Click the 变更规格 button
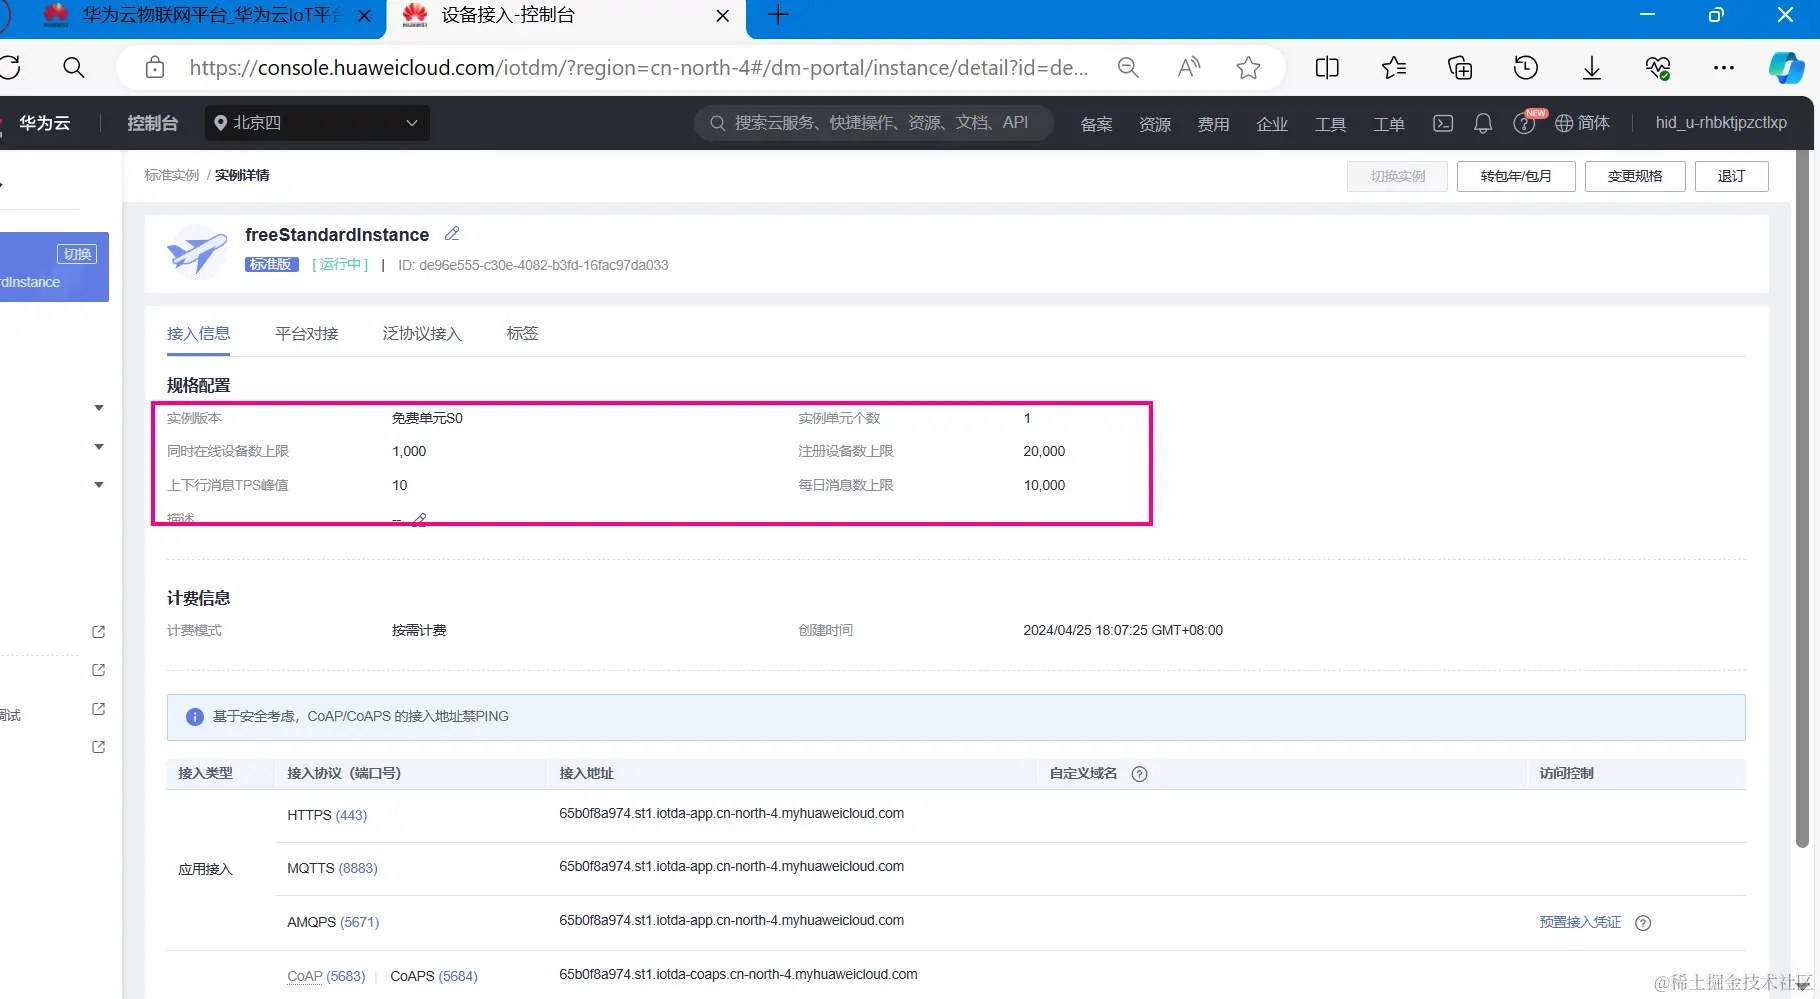This screenshot has height=999, width=1820. click(1635, 176)
